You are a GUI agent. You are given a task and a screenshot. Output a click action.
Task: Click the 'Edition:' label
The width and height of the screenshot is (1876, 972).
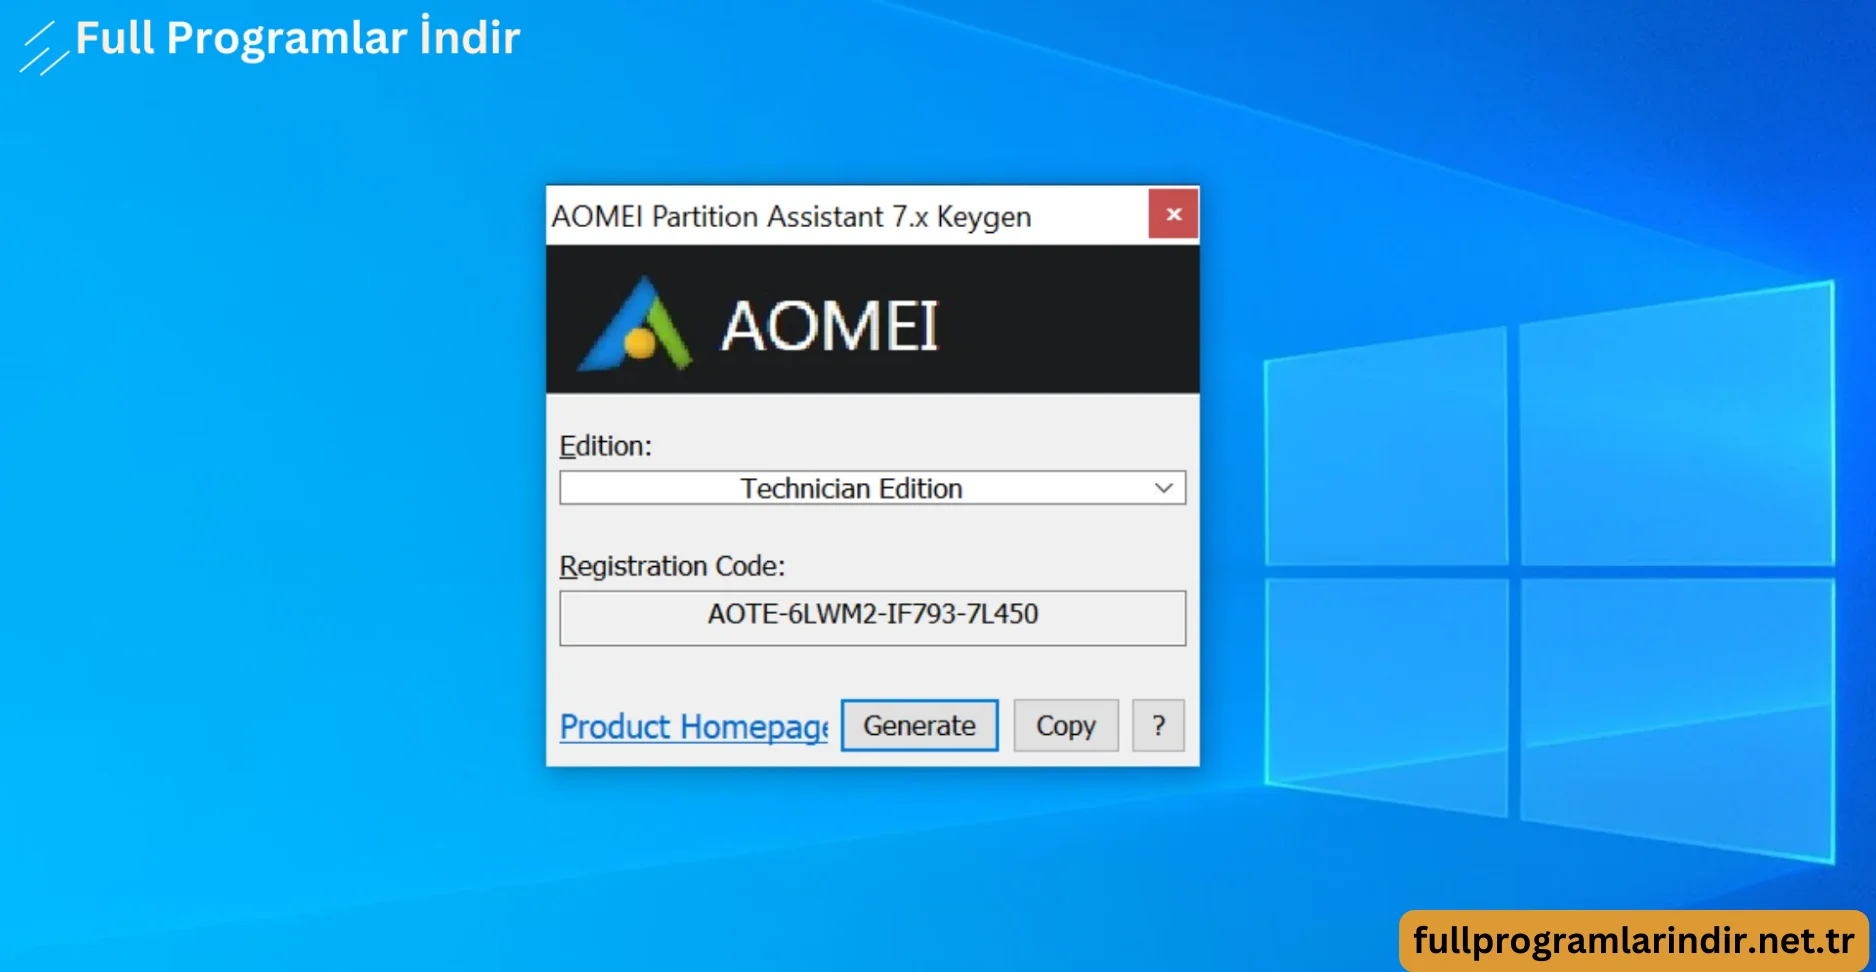coord(605,446)
